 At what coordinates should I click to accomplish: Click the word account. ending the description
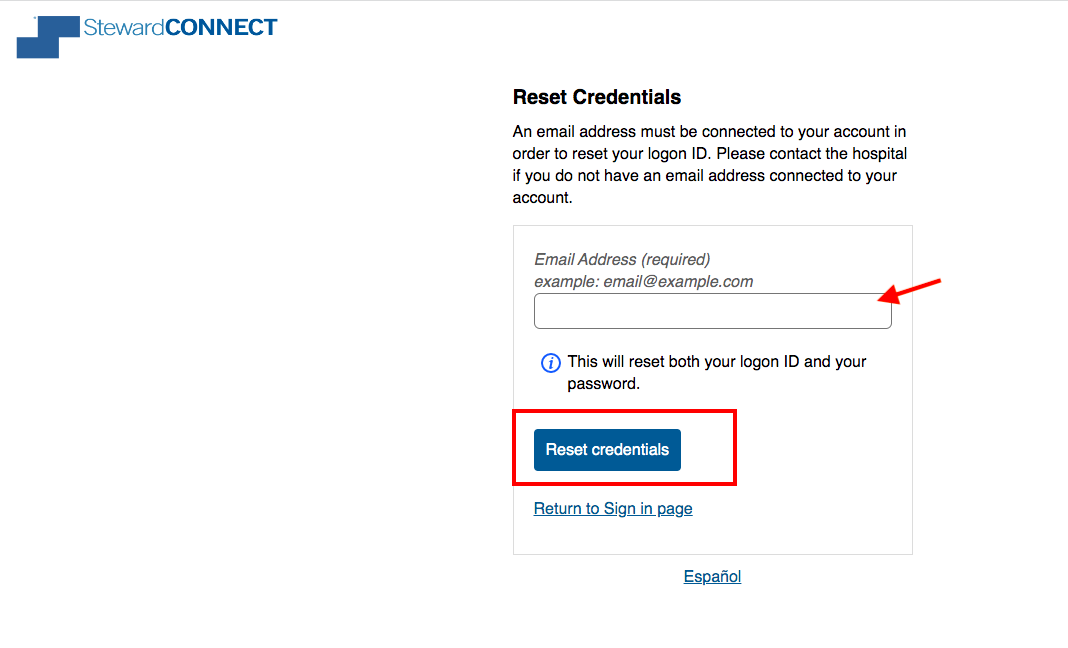click(x=543, y=198)
